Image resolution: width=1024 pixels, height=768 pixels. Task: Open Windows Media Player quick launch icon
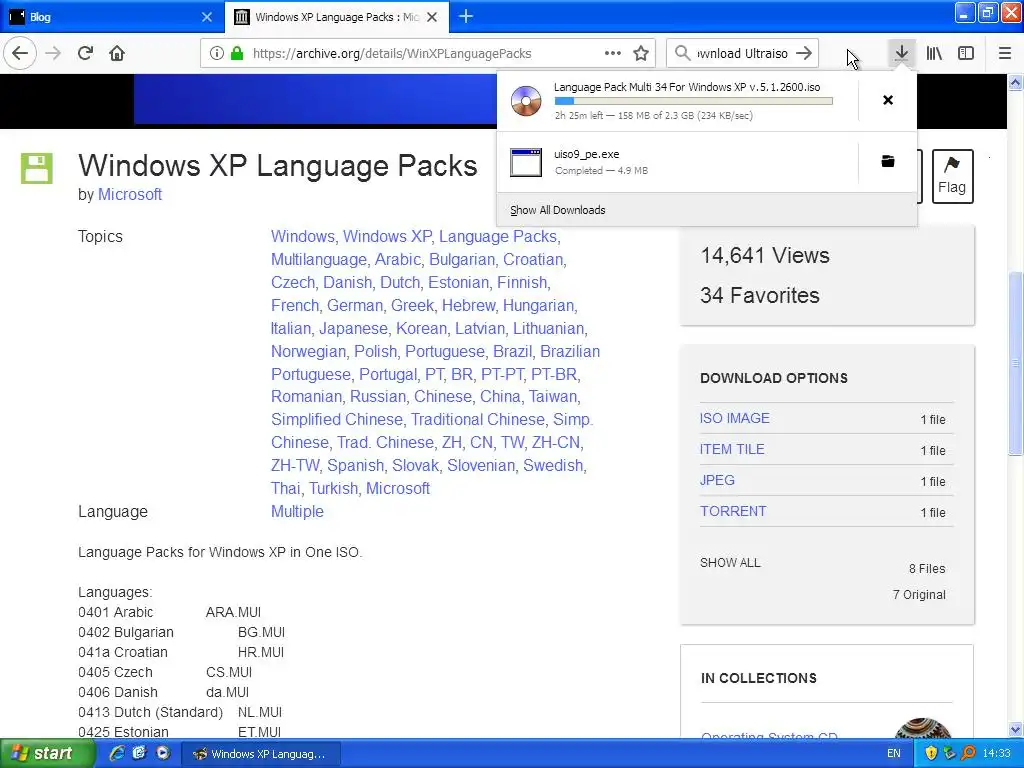coord(163,753)
